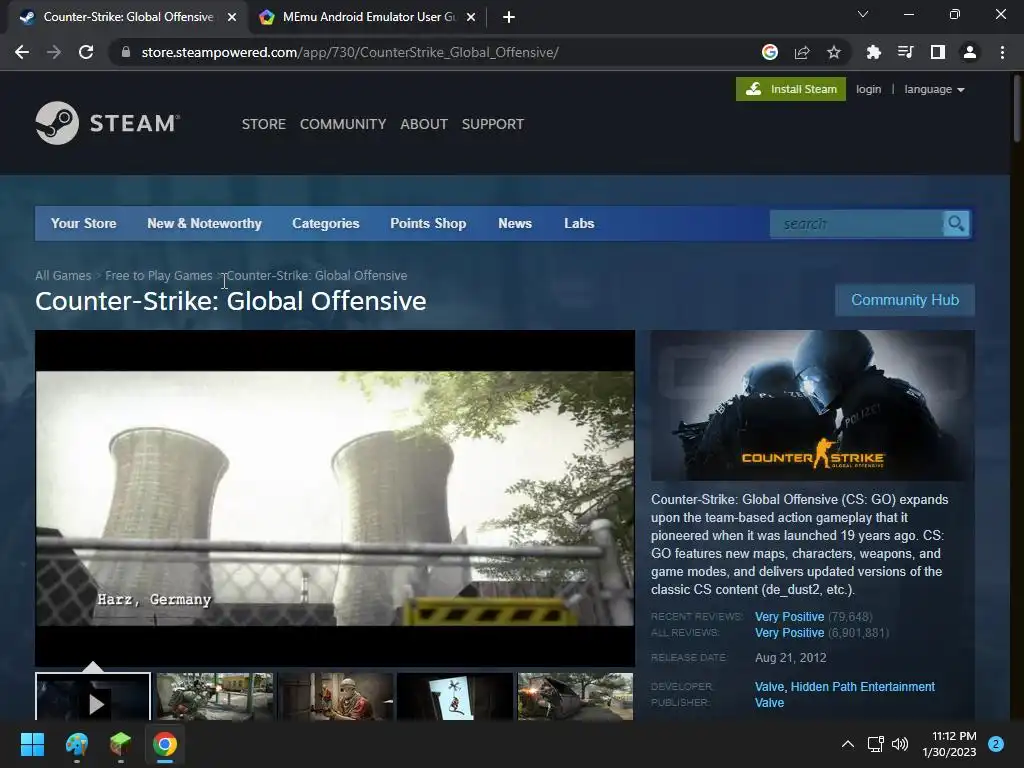
Task: Open the media control icon in Chrome toolbar
Action: [905, 52]
